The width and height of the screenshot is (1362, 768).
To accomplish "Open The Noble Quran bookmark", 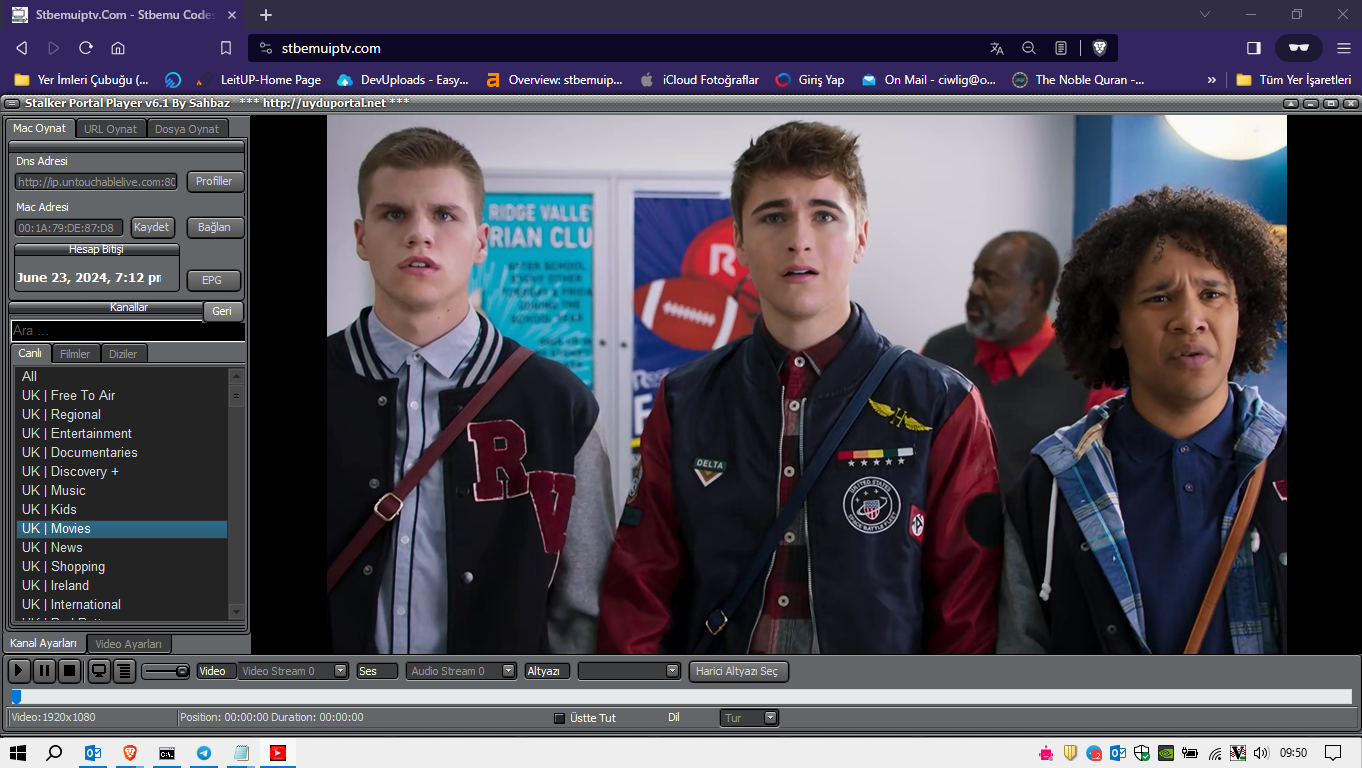I will (x=1079, y=80).
